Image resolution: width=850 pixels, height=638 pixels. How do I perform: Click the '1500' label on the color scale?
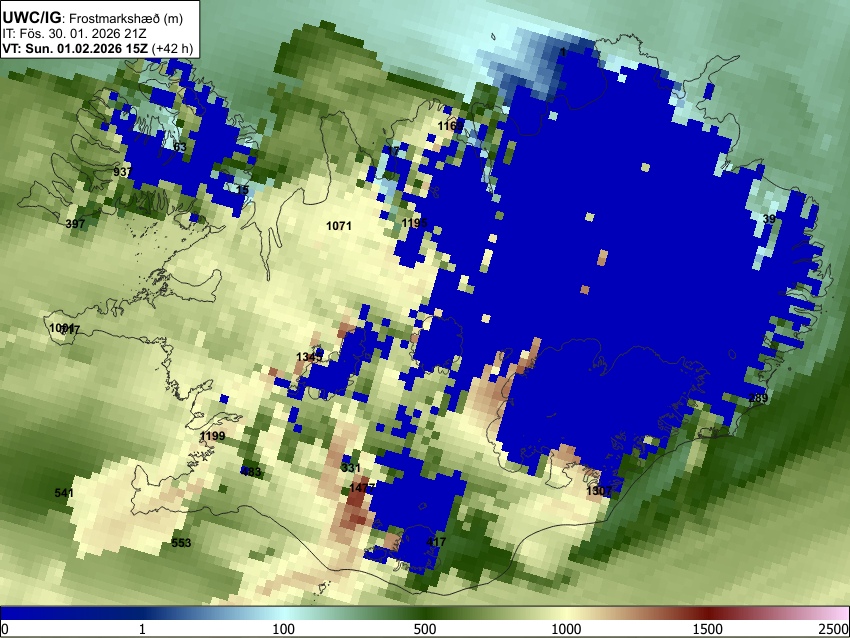707,629
